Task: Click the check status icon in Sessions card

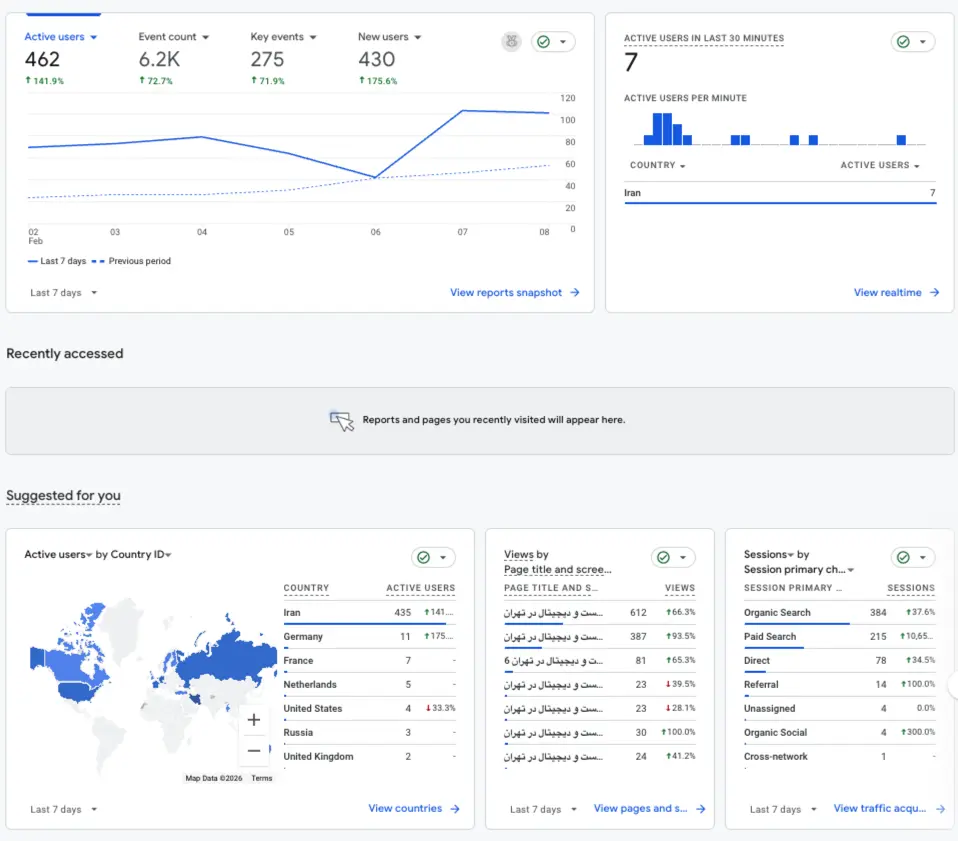Action: click(x=903, y=557)
